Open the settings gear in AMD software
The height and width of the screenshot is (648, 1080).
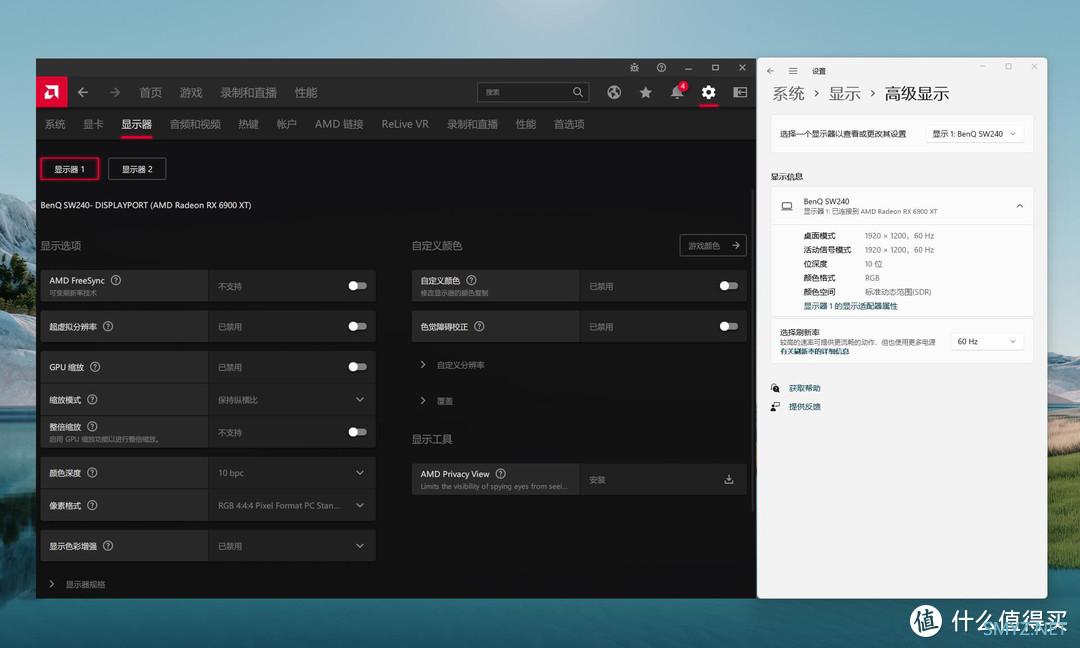click(708, 92)
